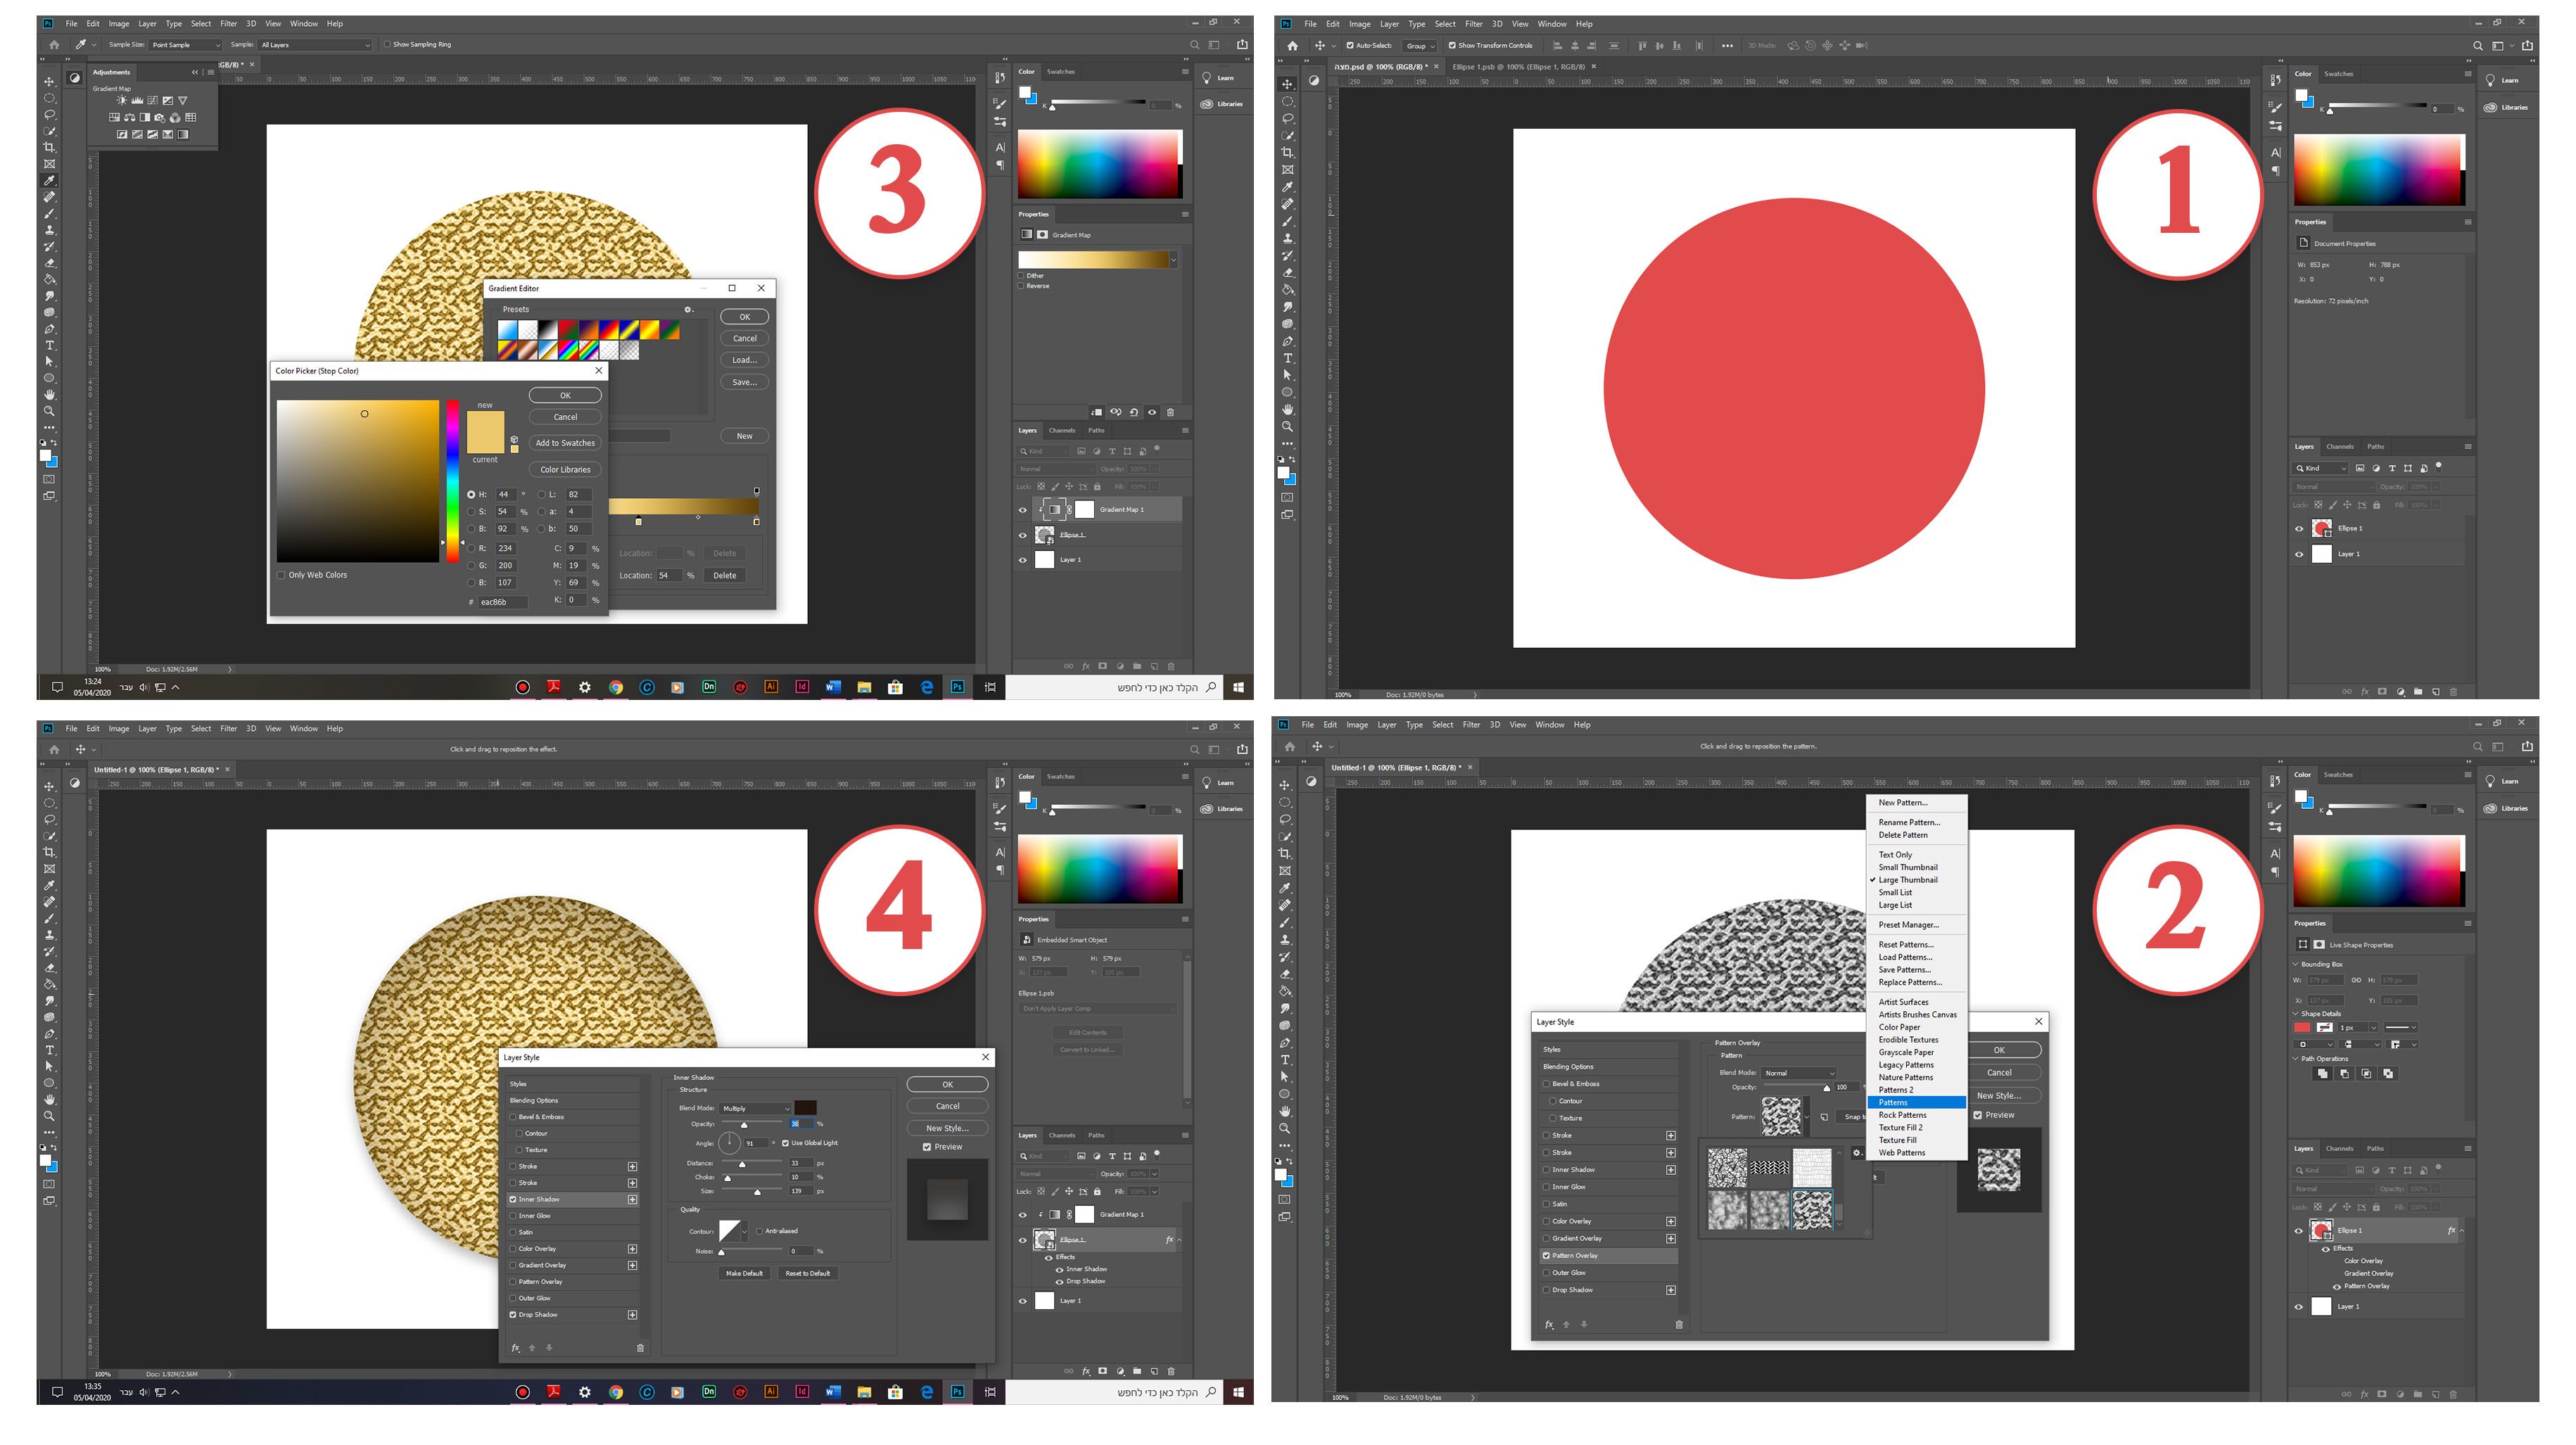Toggle the Show Sampling Ring checkbox
The image size is (2576, 1445).
387,44
